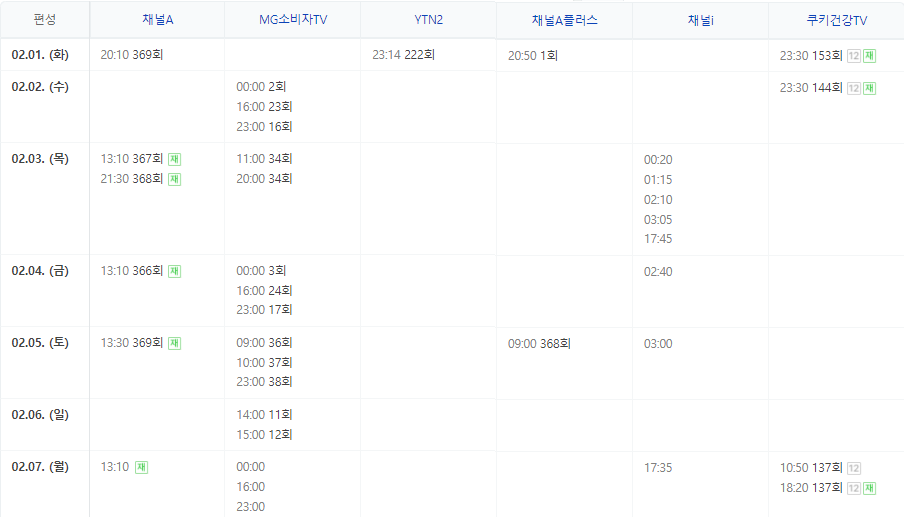Click the 01:15 time under 채널i
904x517 pixels.
(658, 180)
